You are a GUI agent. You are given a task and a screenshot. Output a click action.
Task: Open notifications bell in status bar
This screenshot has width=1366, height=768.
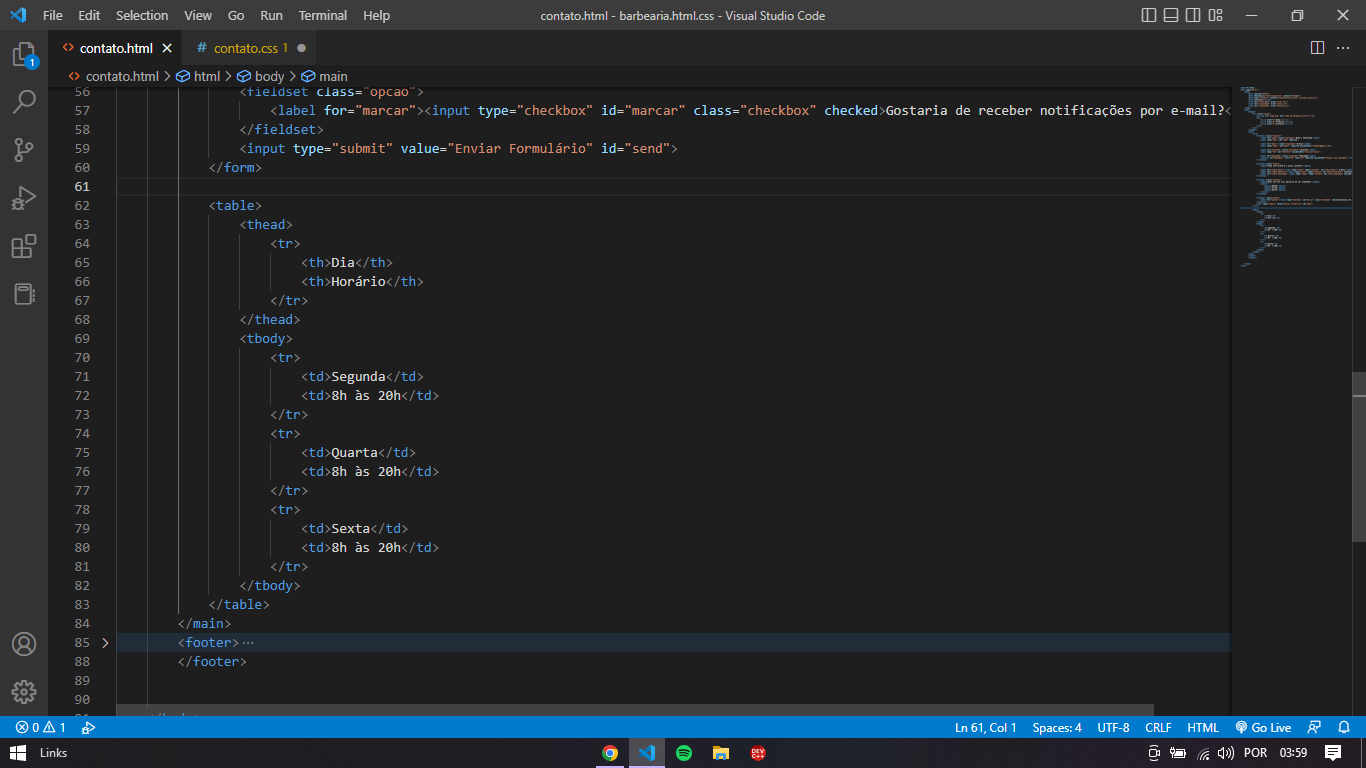(x=1345, y=728)
